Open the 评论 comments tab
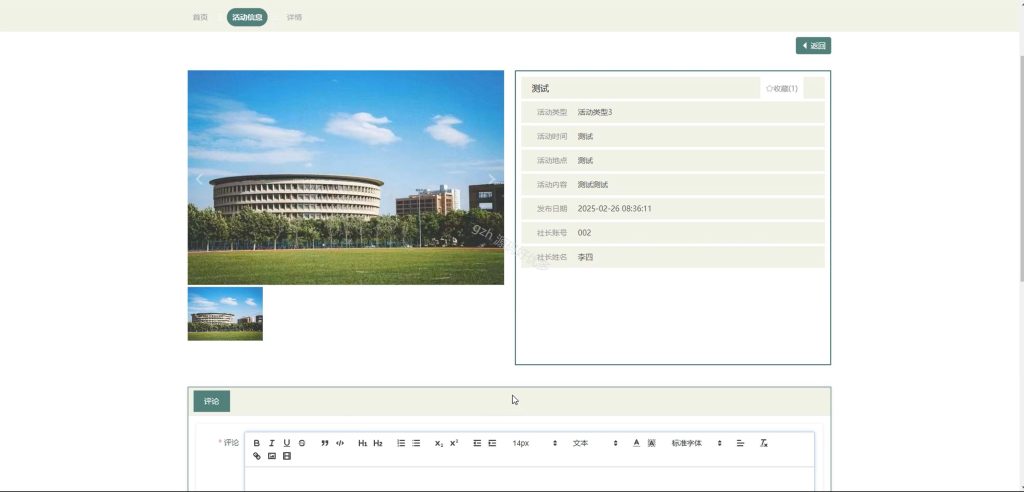Viewport: 1024px width, 492px height. (212, 401)
